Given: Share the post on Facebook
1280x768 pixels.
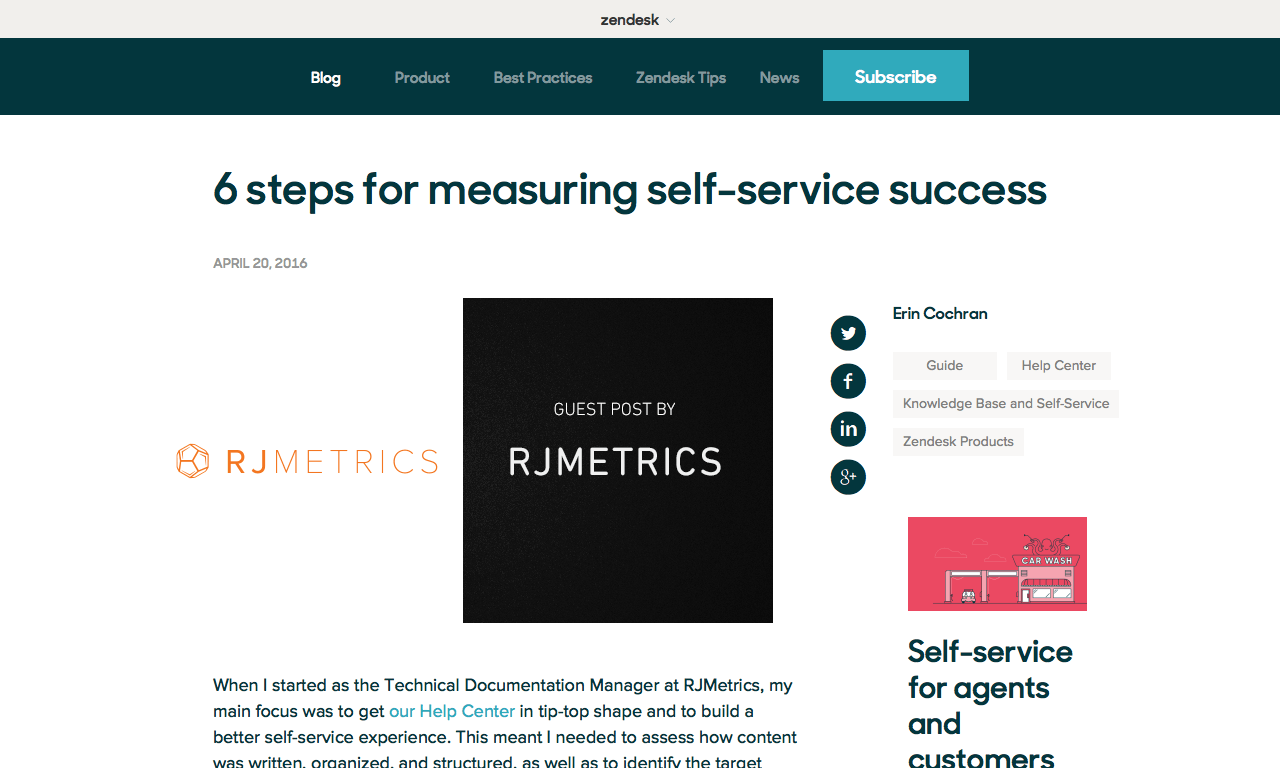Looking at the screenshot, I should coord(848,381).
